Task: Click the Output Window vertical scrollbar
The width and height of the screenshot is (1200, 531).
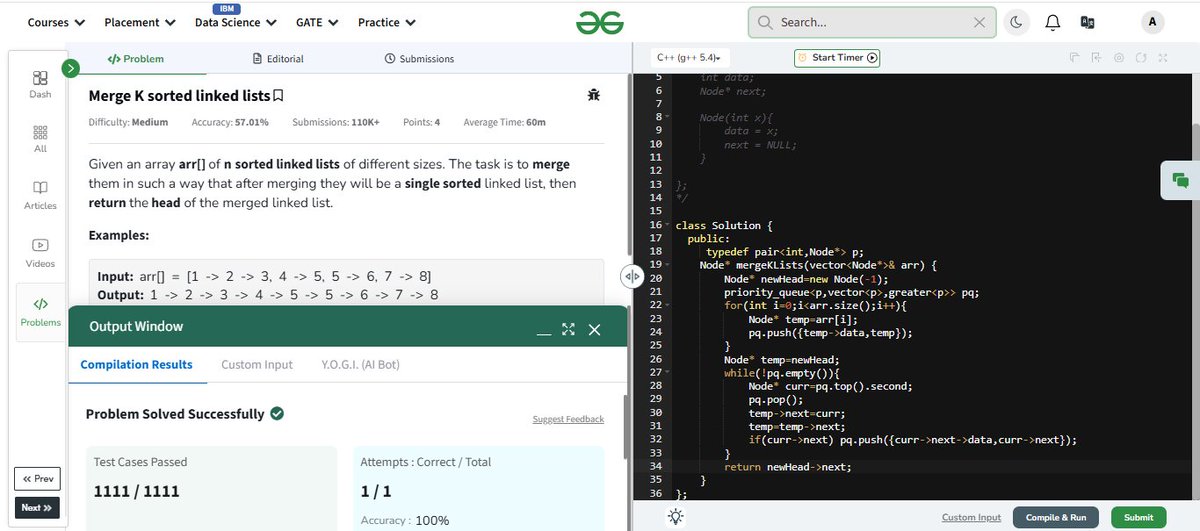Action: coord(625,427)
